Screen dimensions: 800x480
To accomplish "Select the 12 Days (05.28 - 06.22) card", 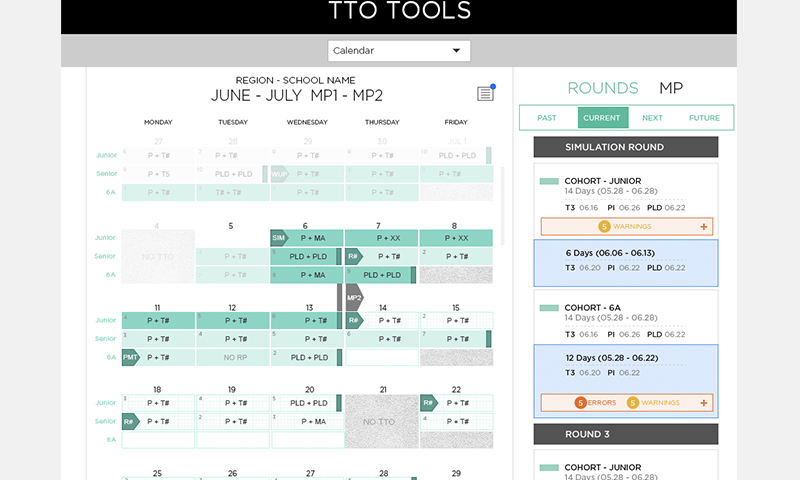I will 626,381.
